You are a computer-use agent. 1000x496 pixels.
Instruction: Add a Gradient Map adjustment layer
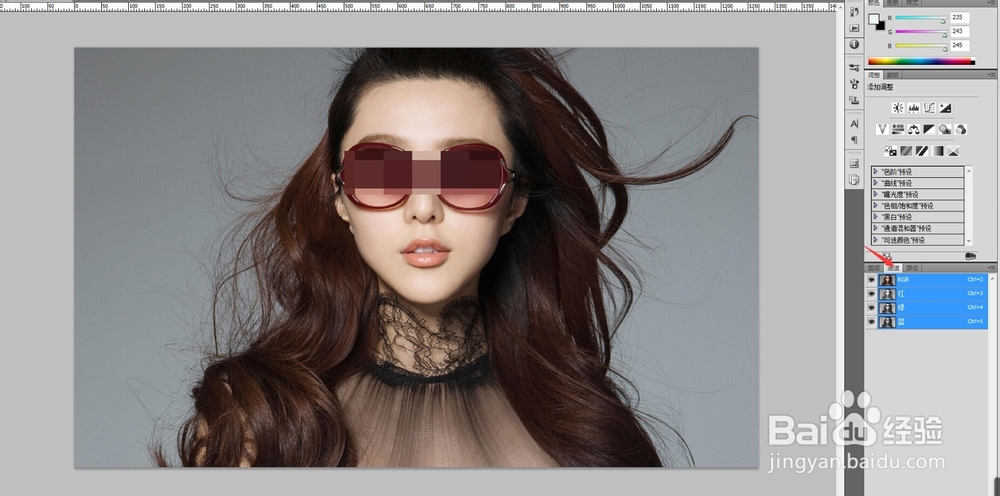click(x=937, y=151)
